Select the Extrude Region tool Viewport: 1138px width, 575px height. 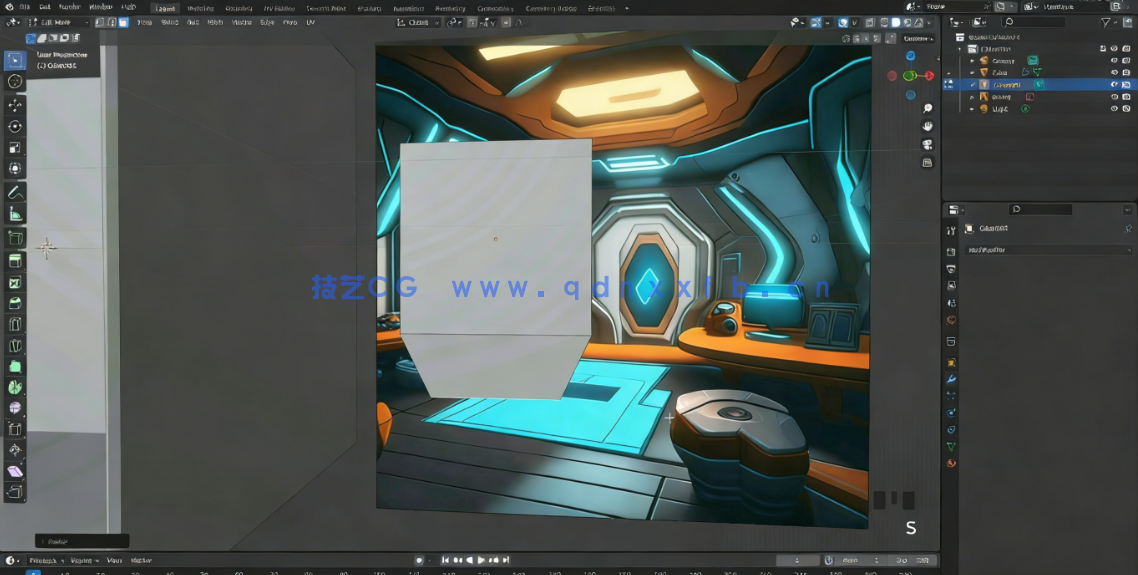(x=15, y=261)
